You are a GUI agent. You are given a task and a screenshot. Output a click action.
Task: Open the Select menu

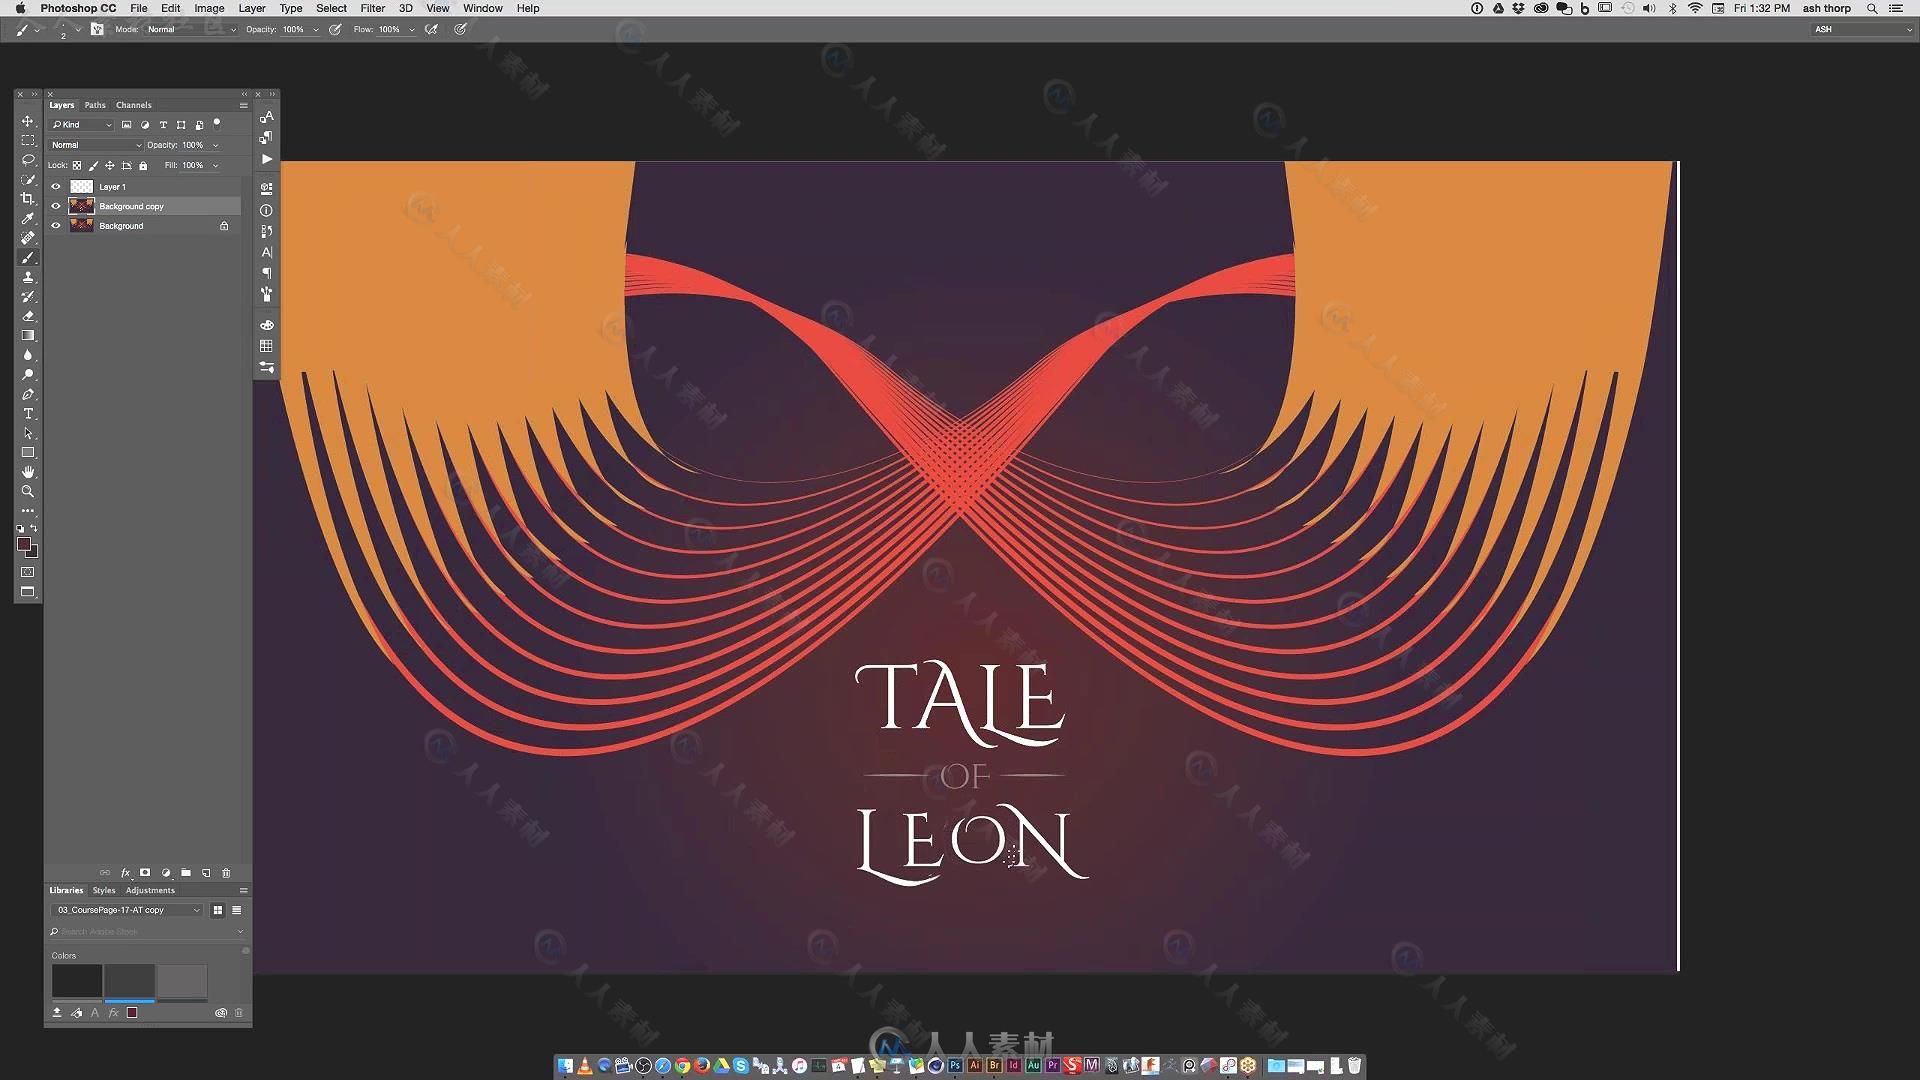pos(330,8)
